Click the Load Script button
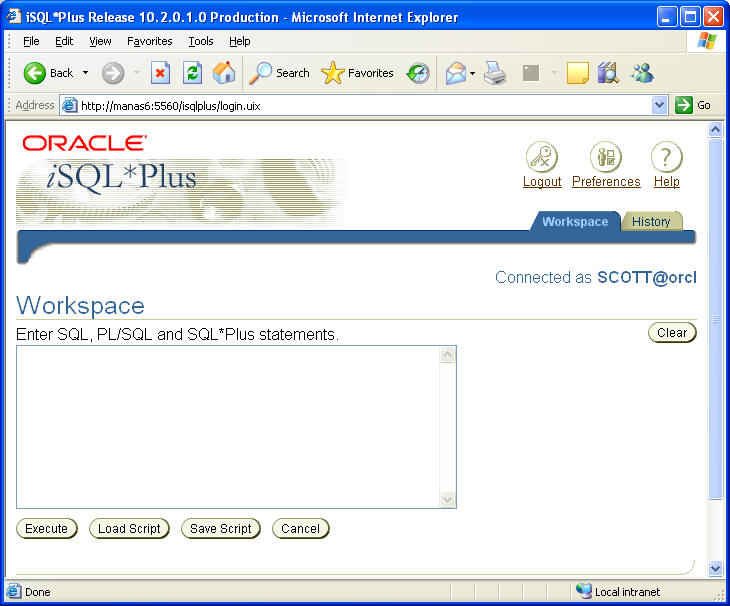The height and width of the screenshot is (606, 730). click(129, 529)
